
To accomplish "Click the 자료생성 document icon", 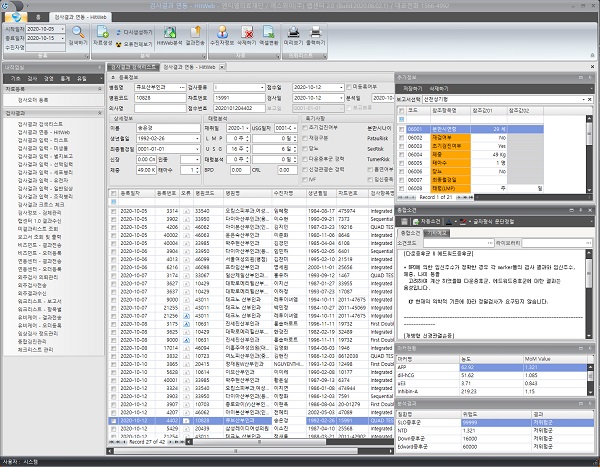I will [x=103, y=32].
